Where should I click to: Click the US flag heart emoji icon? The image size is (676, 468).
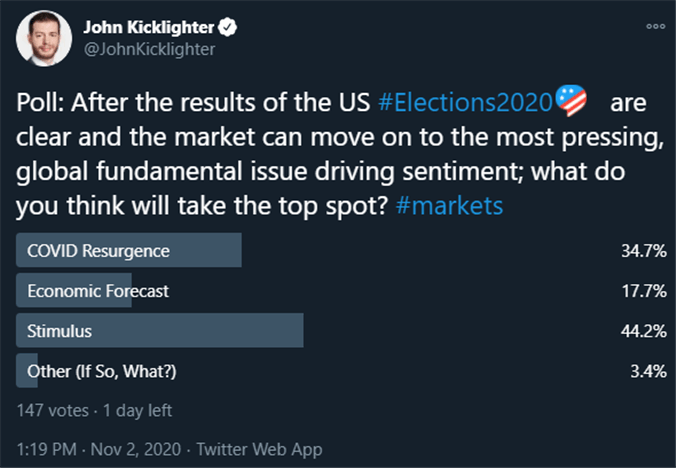click(571, 101)
